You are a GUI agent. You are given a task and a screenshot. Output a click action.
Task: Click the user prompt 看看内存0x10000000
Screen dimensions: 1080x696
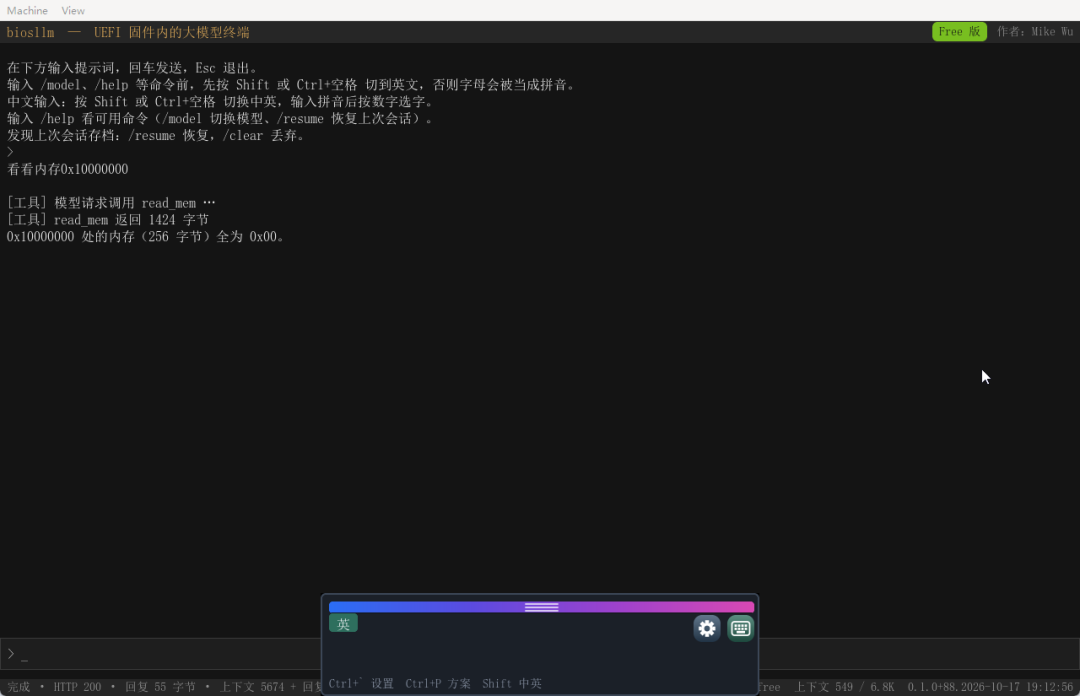tap(68, 170)
